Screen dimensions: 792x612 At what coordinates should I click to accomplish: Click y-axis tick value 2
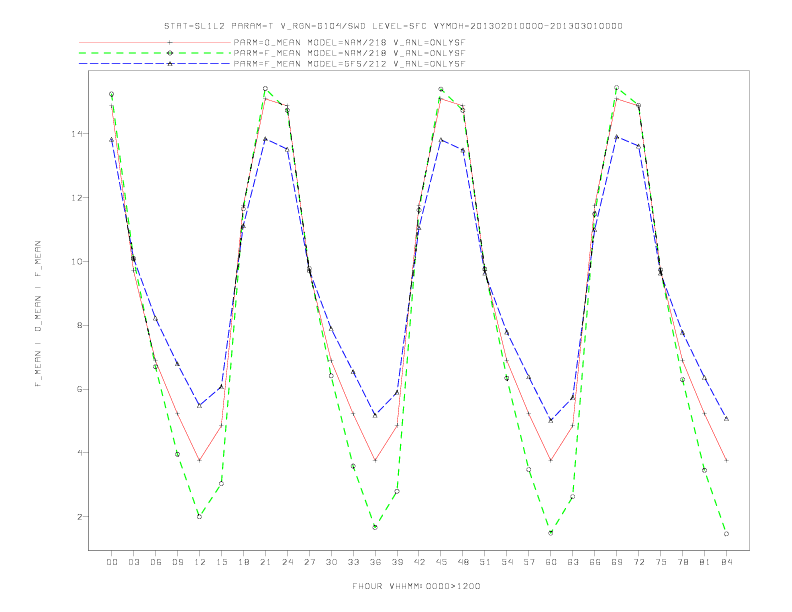coord(79,517)
